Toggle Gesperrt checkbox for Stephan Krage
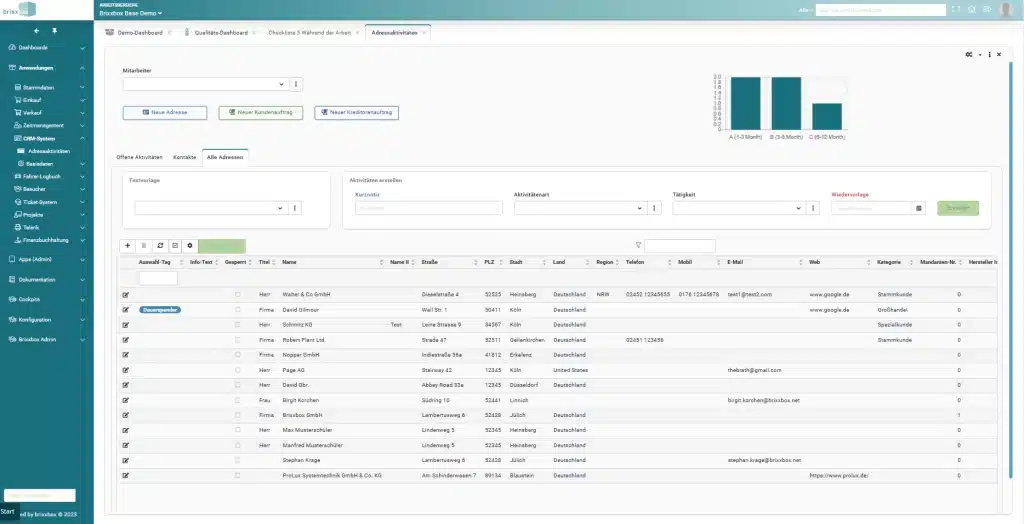 click(x=238, y=460)
